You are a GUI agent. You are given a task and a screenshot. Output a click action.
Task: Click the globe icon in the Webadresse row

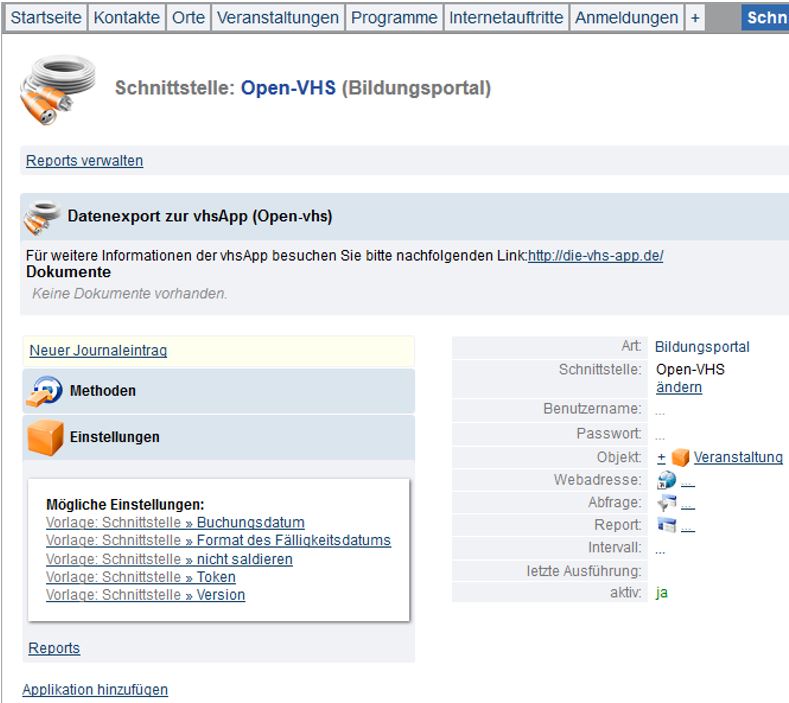coord(667,480)
